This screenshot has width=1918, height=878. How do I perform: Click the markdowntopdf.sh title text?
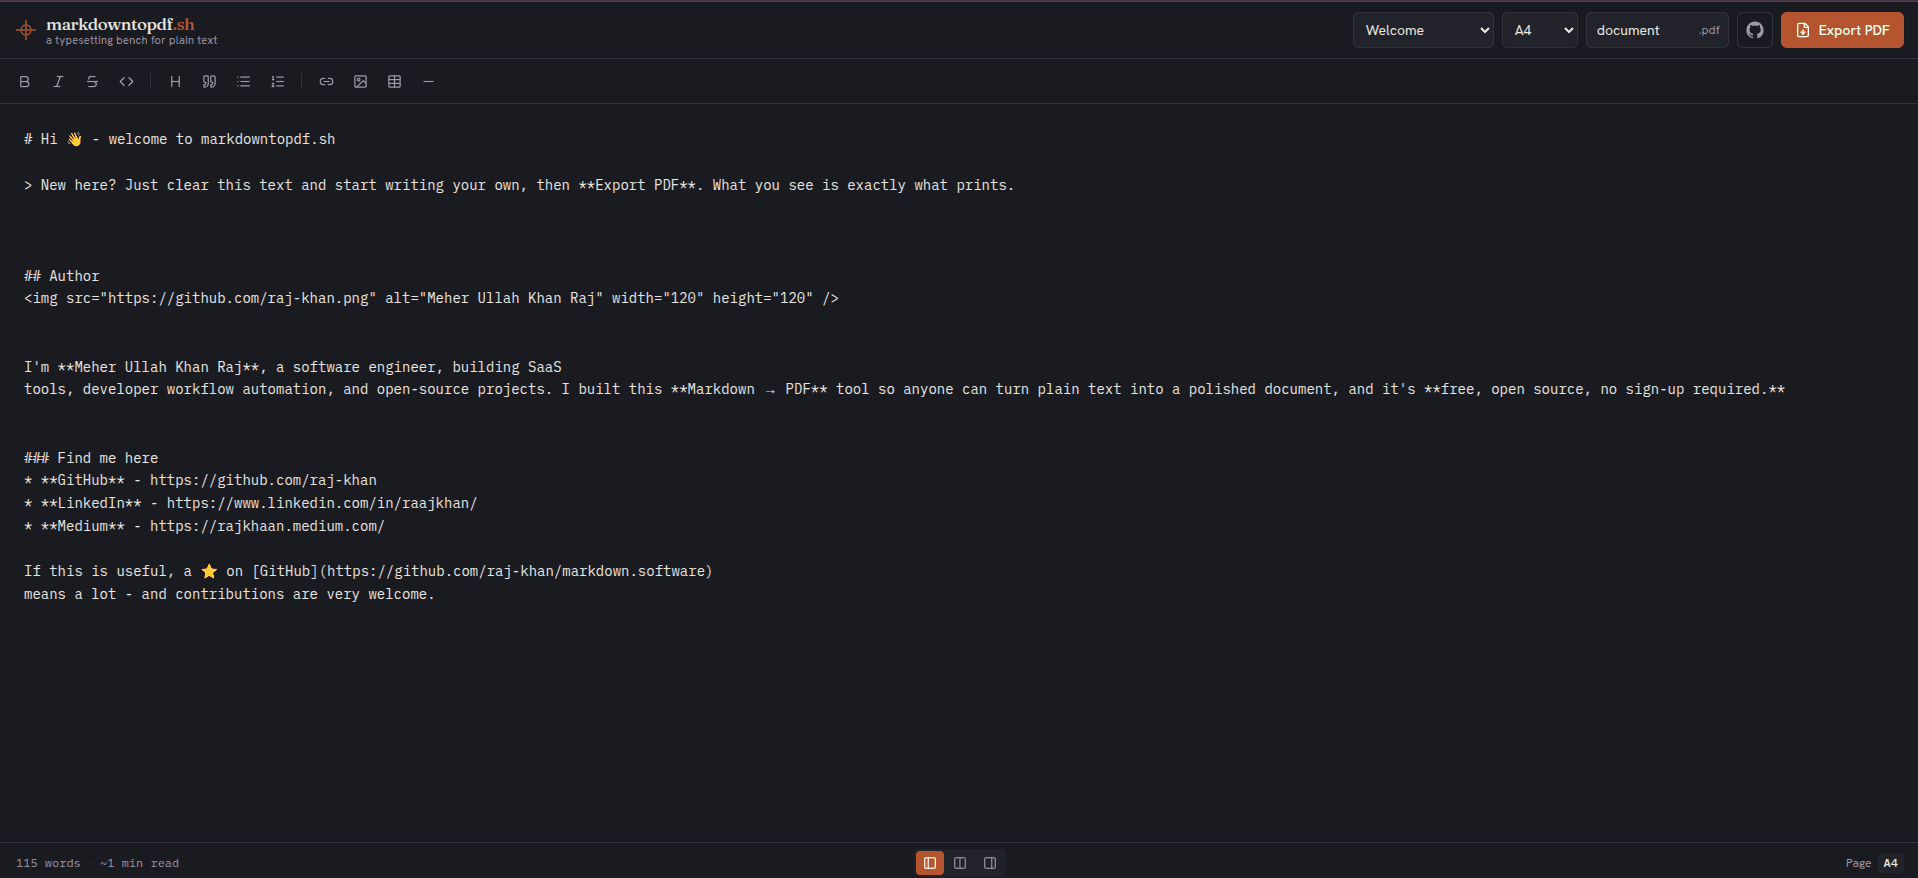(120, 24)
